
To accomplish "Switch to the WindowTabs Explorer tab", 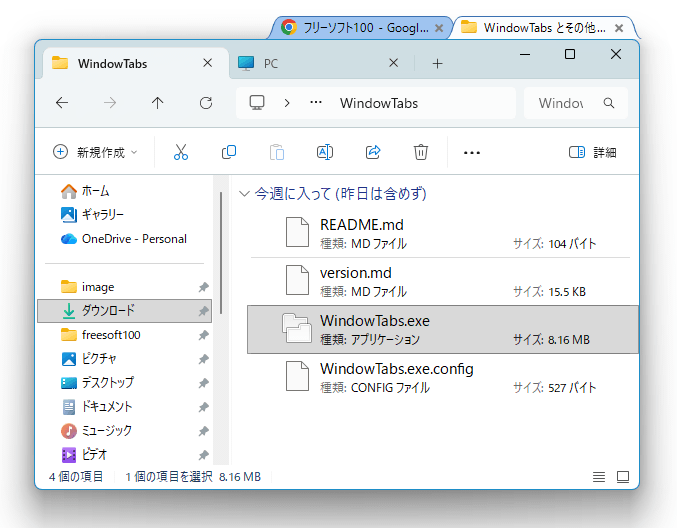I will click(x=136, y=63).
